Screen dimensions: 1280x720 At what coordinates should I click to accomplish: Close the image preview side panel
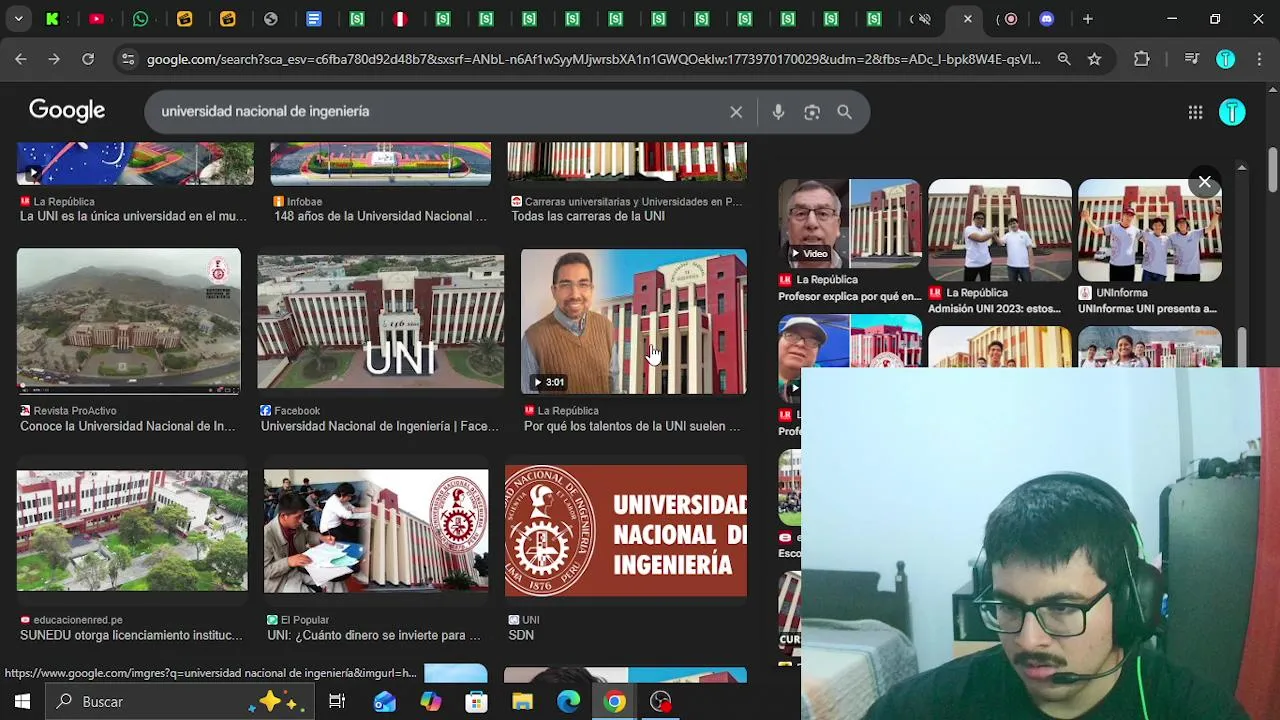[x=1205, y=183]
